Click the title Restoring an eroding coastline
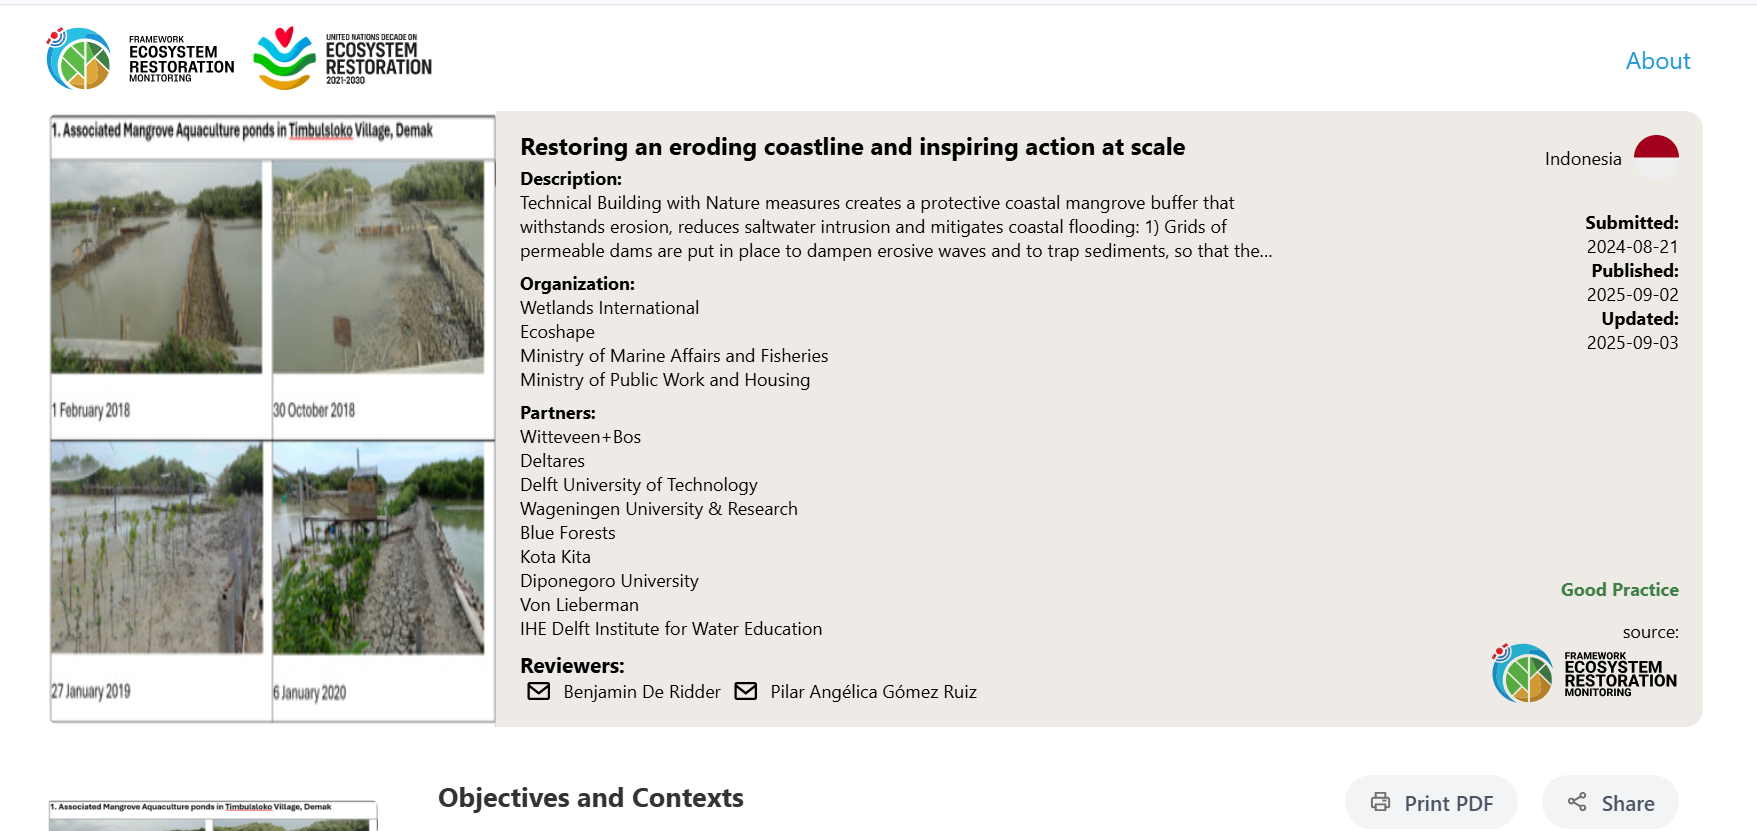The image size is (1757, 831). pyautogui.click(x=852, y=147)
